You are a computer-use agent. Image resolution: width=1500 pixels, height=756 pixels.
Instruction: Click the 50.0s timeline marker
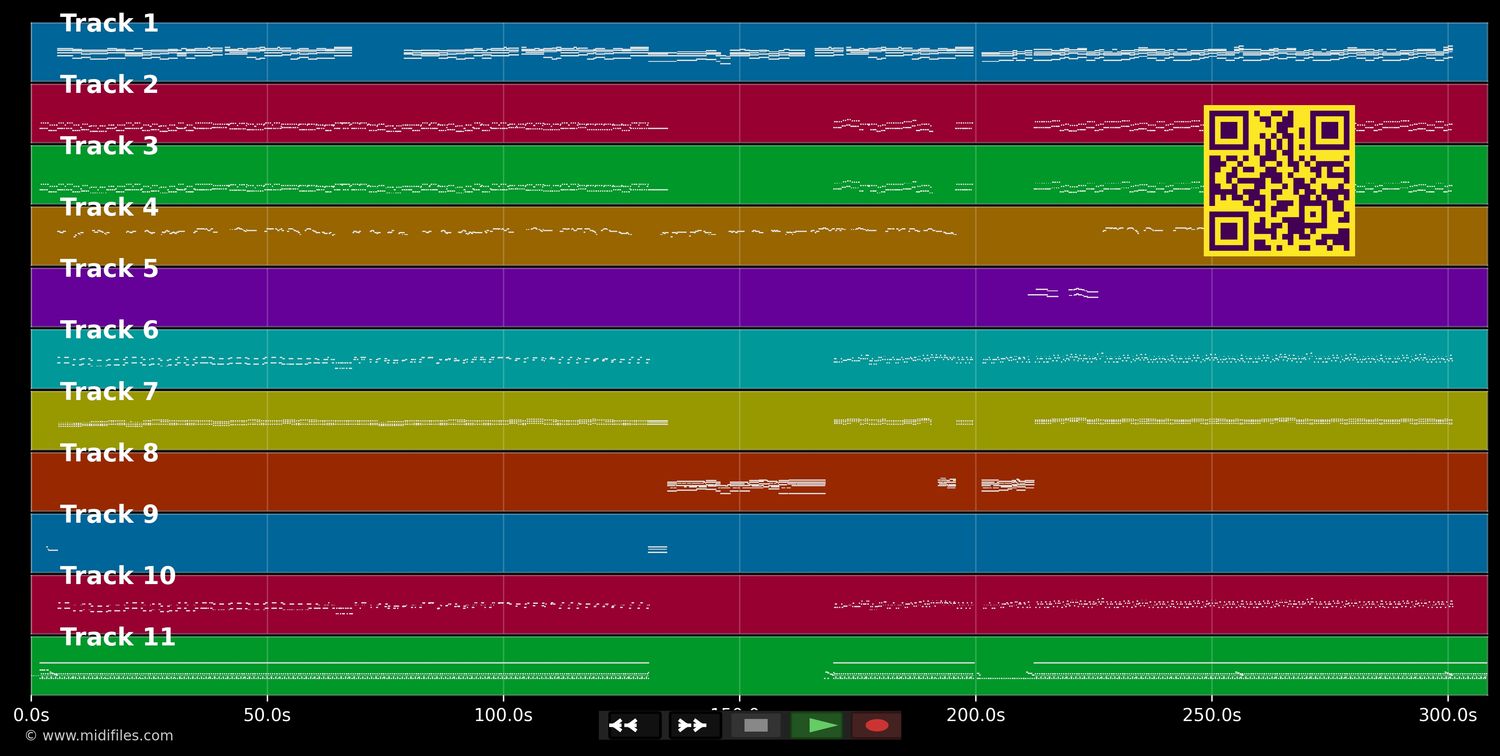(x=268, y=715)
